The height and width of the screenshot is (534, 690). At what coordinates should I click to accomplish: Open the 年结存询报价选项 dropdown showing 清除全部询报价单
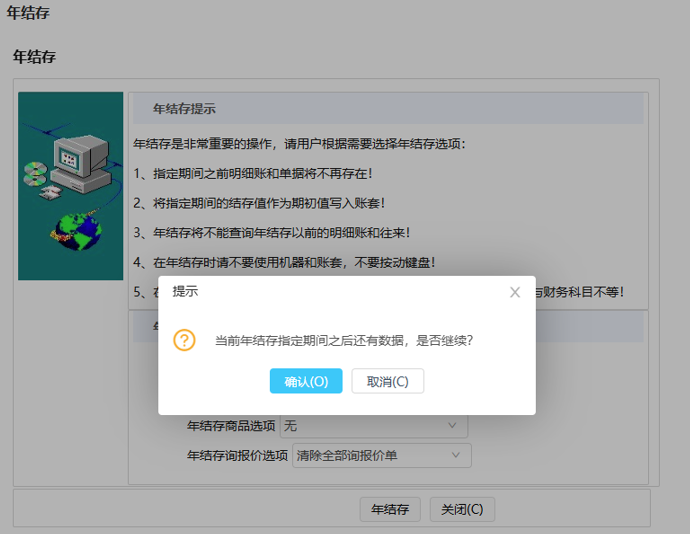pyautogui.click(x=380, y=456)
